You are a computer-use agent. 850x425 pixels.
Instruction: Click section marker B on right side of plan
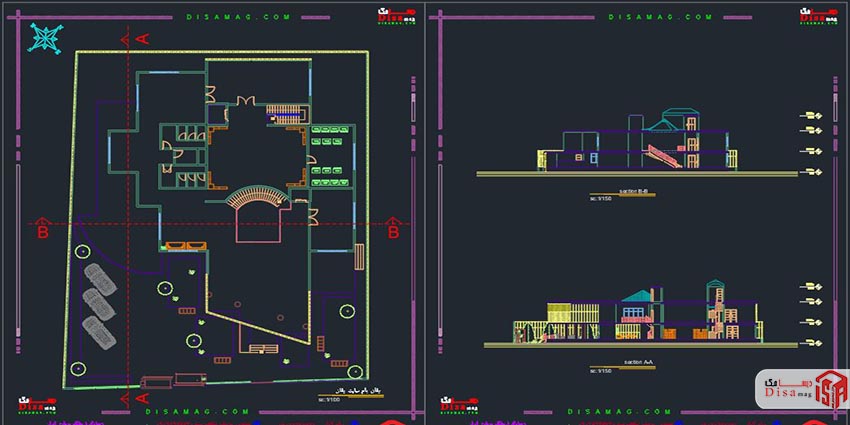click(393, 232)
